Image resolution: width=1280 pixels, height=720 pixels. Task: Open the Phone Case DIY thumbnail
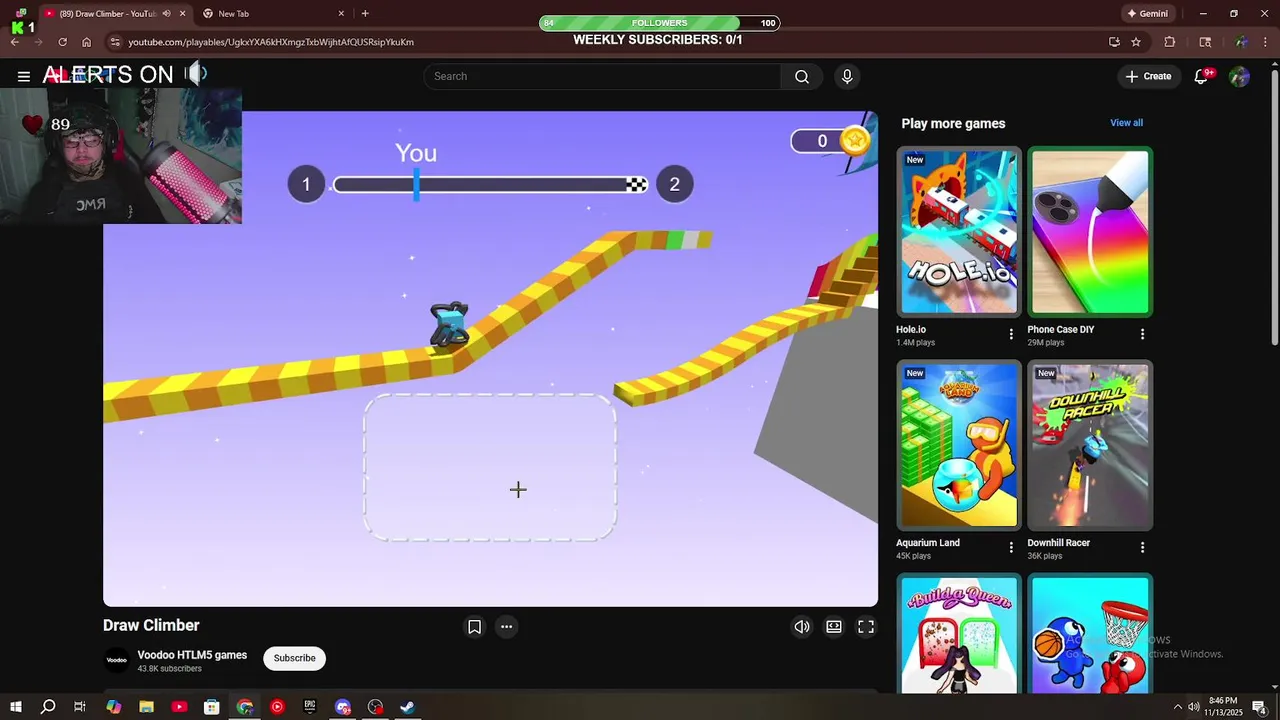point(1090,232)
